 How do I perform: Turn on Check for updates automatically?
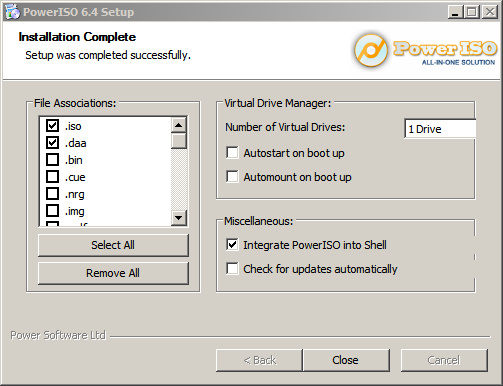click(x=232, y=269)
